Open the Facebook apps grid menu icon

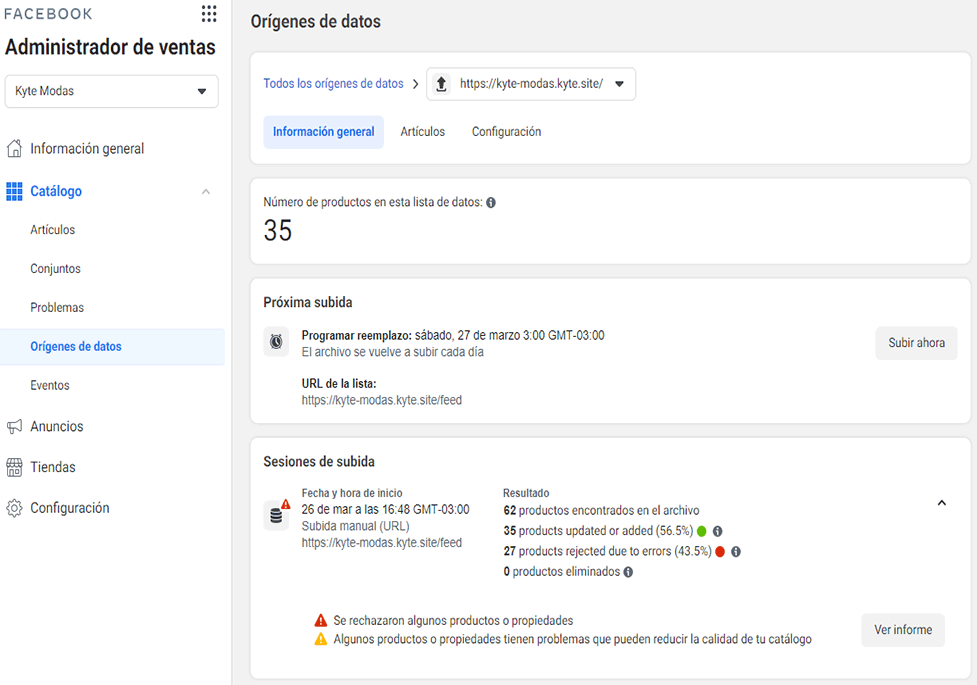(209, 14)
